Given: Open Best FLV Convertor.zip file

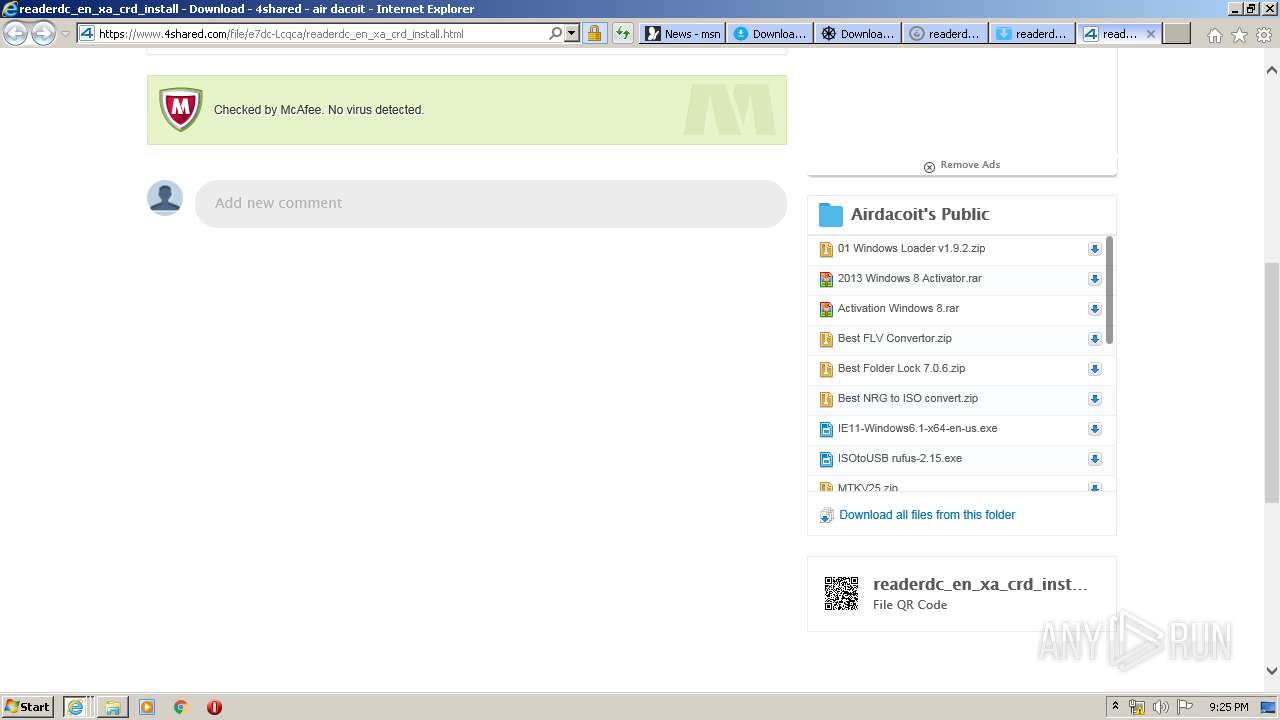Looking at the screenshot, I should [x=895, y=338].
